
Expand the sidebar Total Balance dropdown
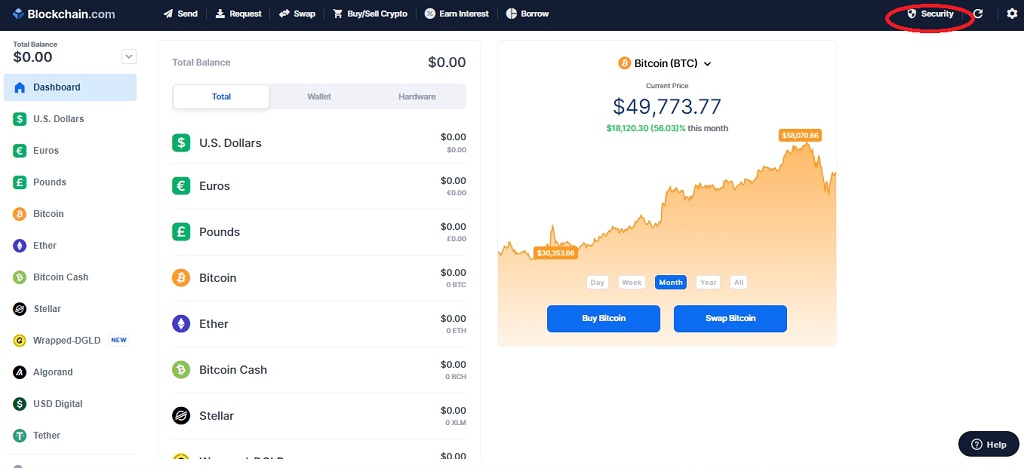point(129,57)
